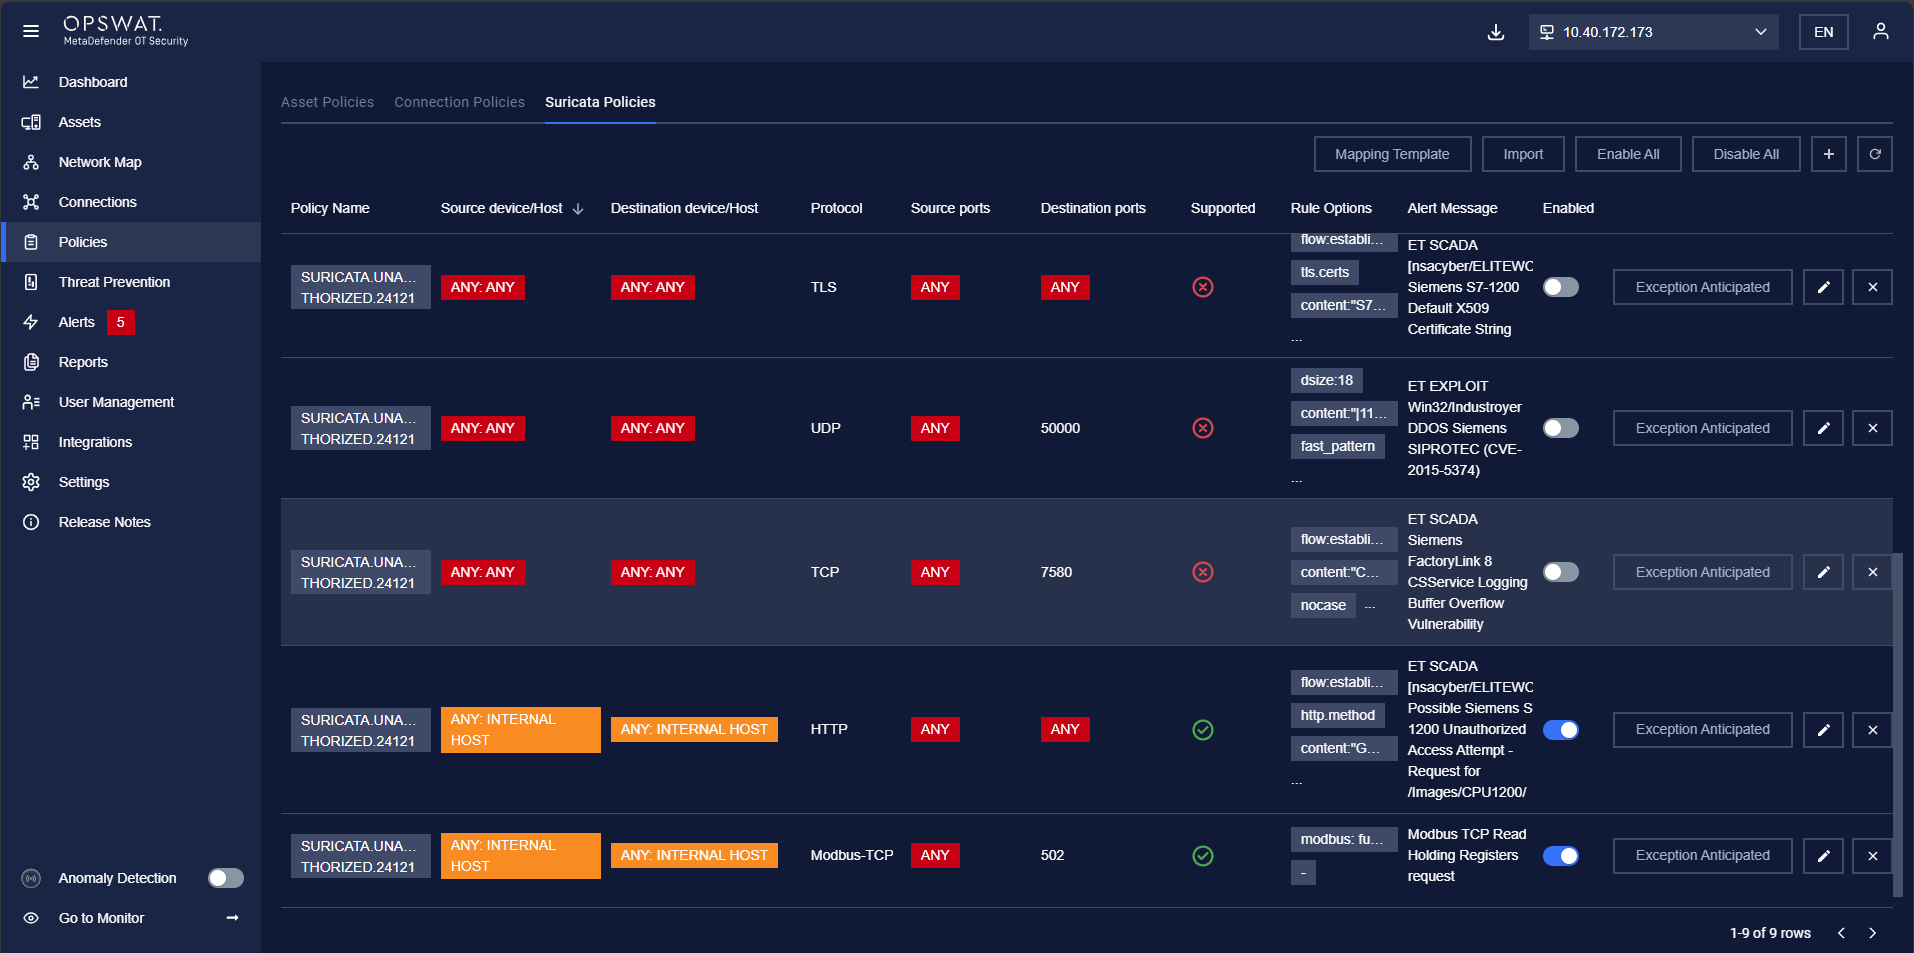
Task: Delete the TLS policy row
Action: 1873,287
